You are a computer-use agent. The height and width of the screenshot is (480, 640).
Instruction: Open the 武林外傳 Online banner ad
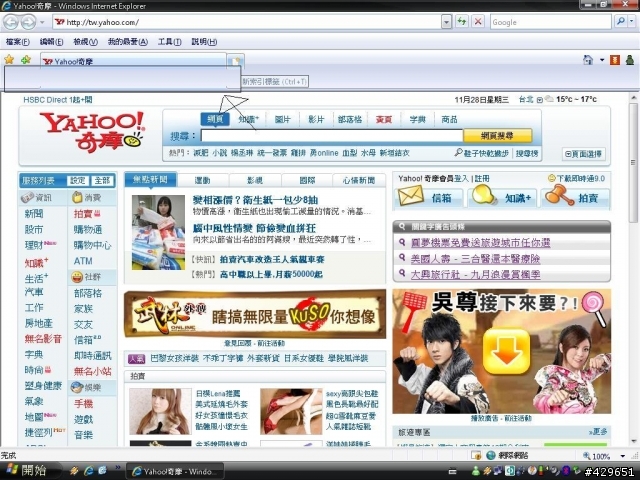pyautogui.click(x=255, y=314)
